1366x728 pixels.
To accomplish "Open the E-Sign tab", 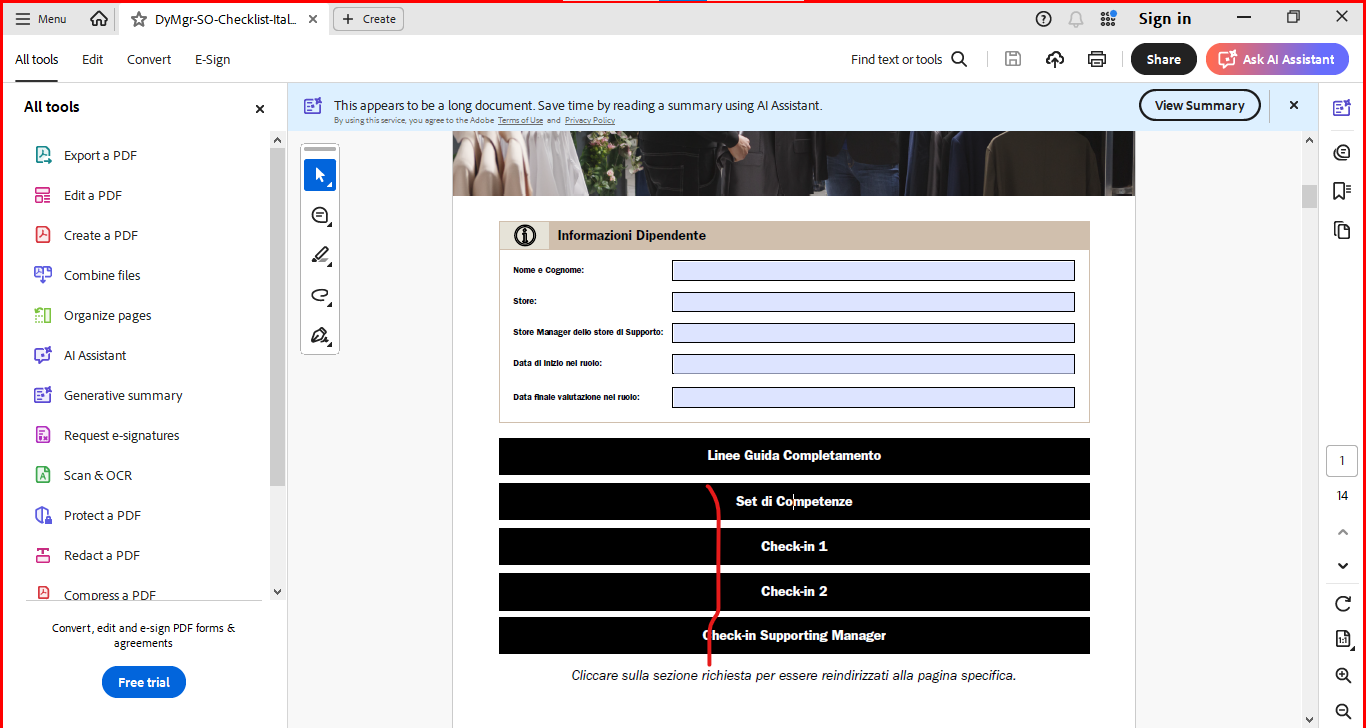I will [x=212, y=59].
